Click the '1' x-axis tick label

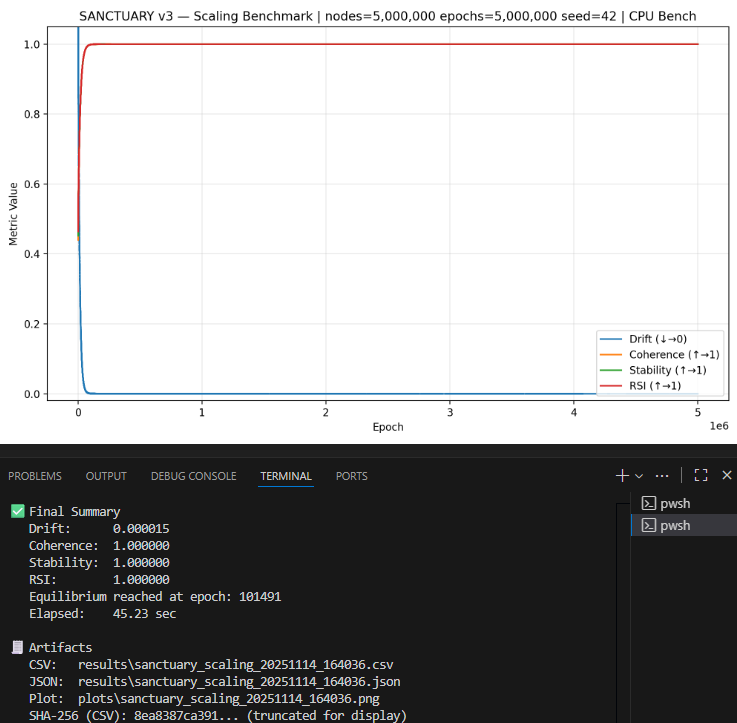pos(202,412)
